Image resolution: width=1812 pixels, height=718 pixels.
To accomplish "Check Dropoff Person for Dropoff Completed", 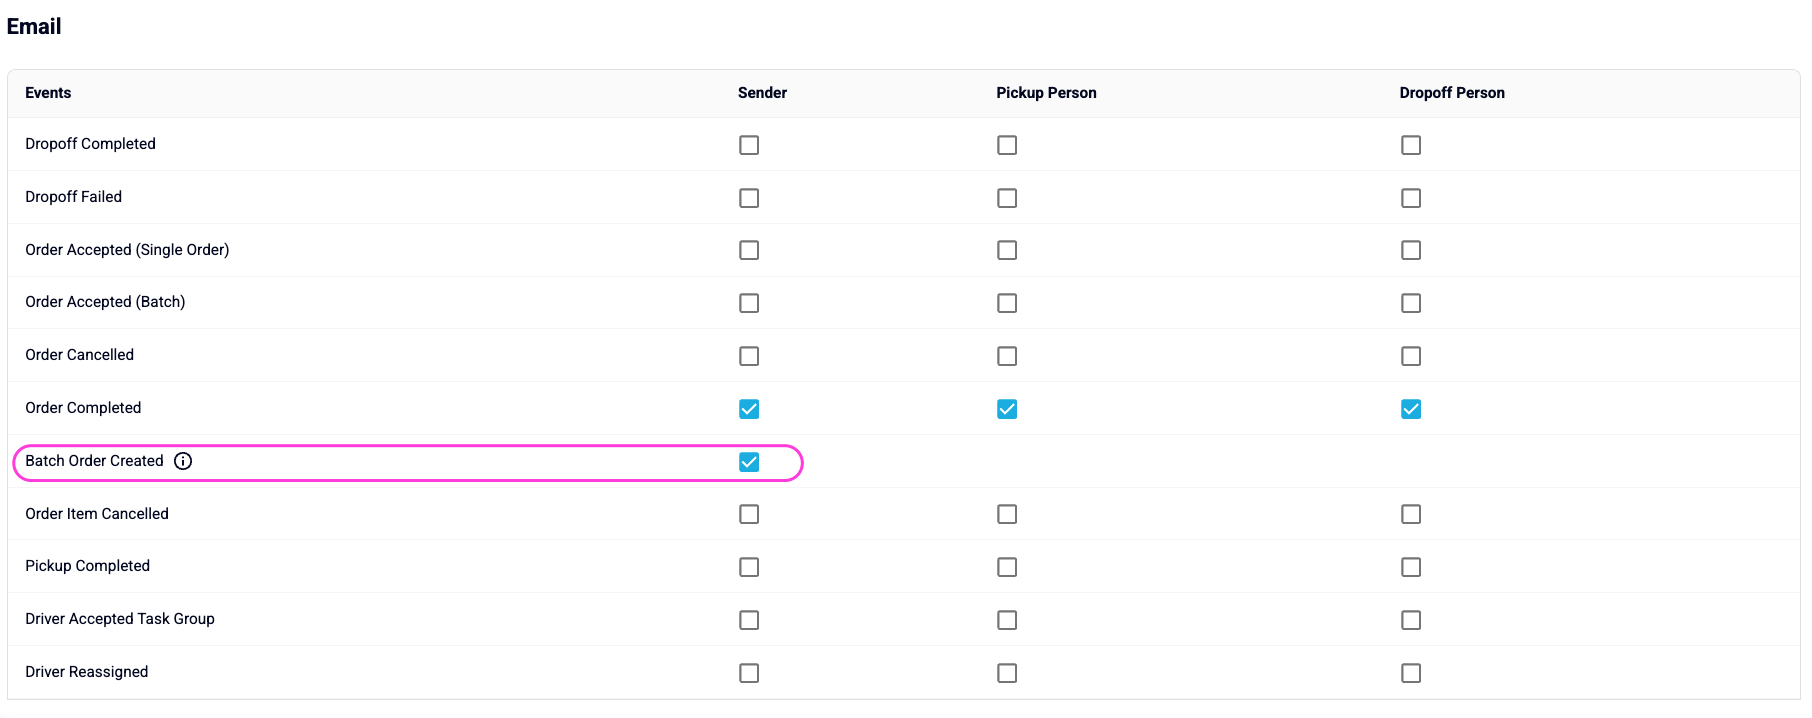I will (1411, 145).
